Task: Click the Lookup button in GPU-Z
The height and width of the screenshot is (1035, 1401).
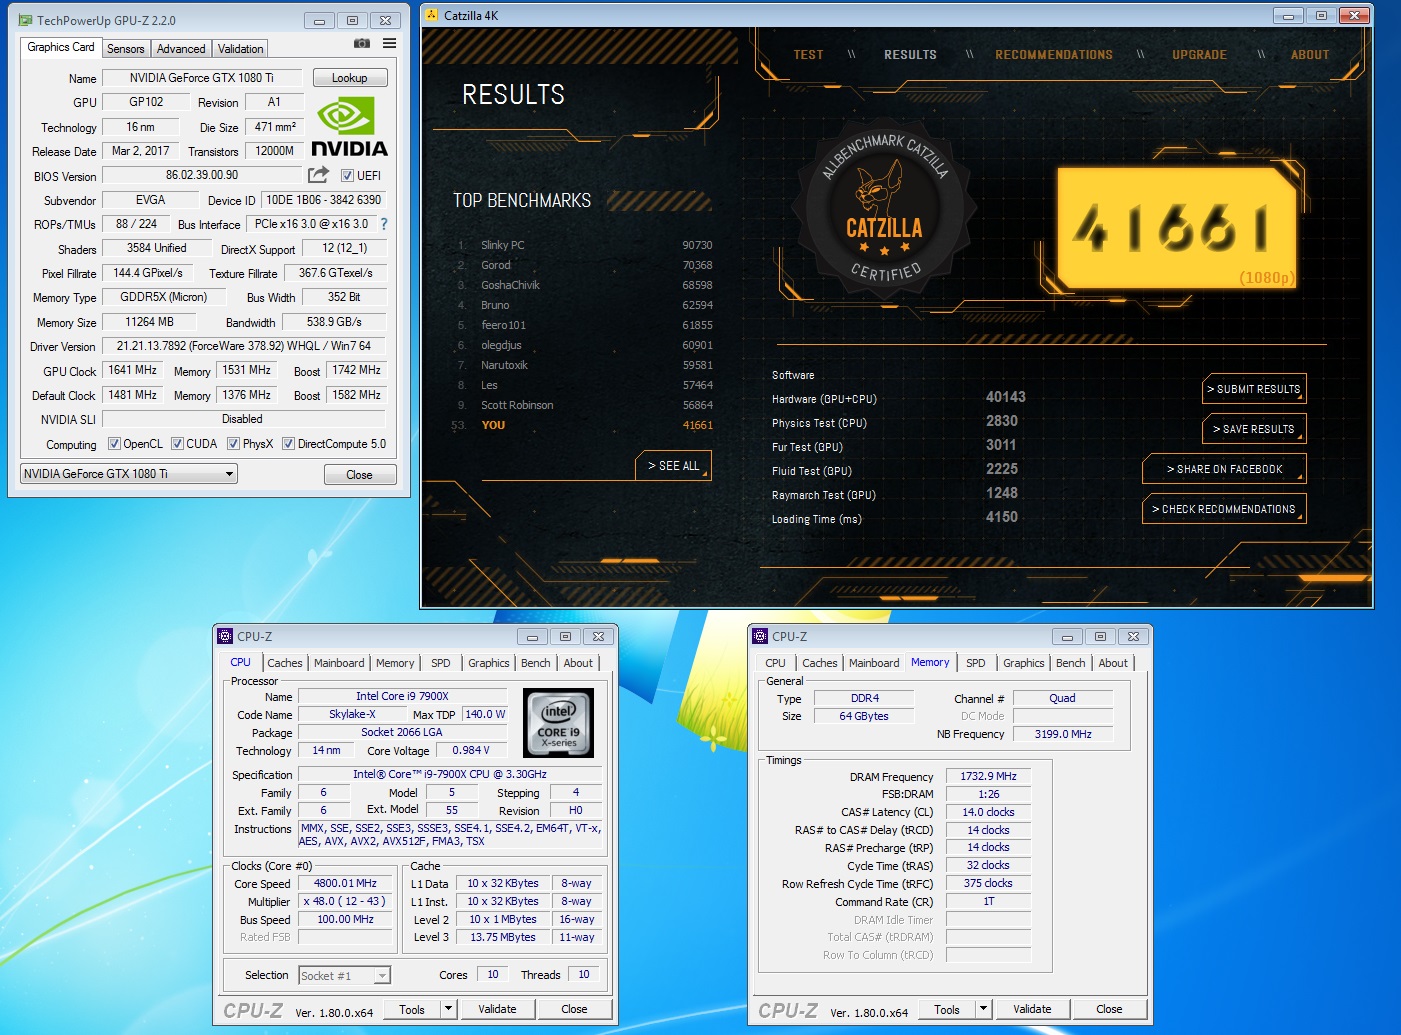Action: pyautogui.click(x=350, y=78)
